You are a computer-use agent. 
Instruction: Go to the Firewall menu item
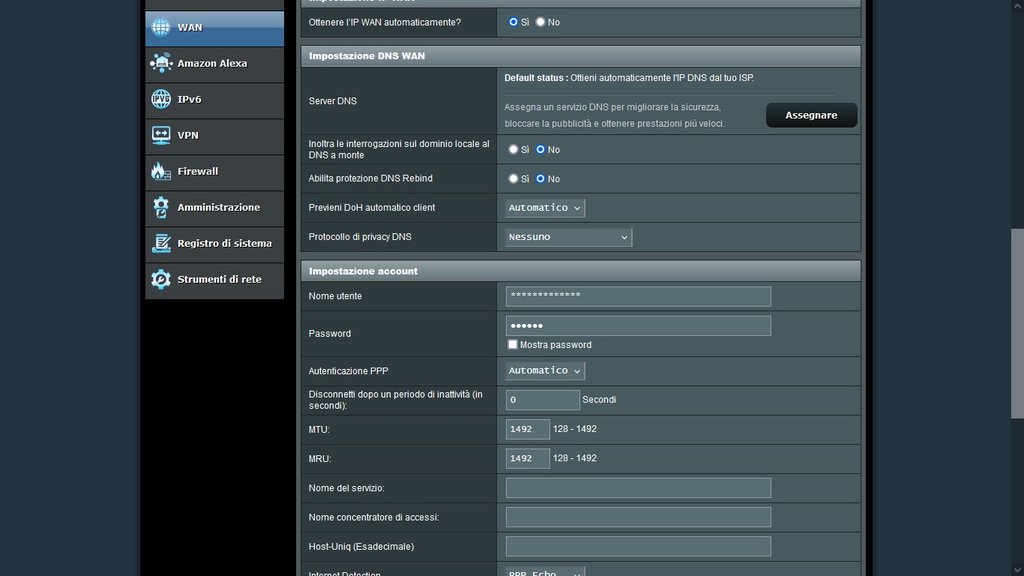click(197, 171)
